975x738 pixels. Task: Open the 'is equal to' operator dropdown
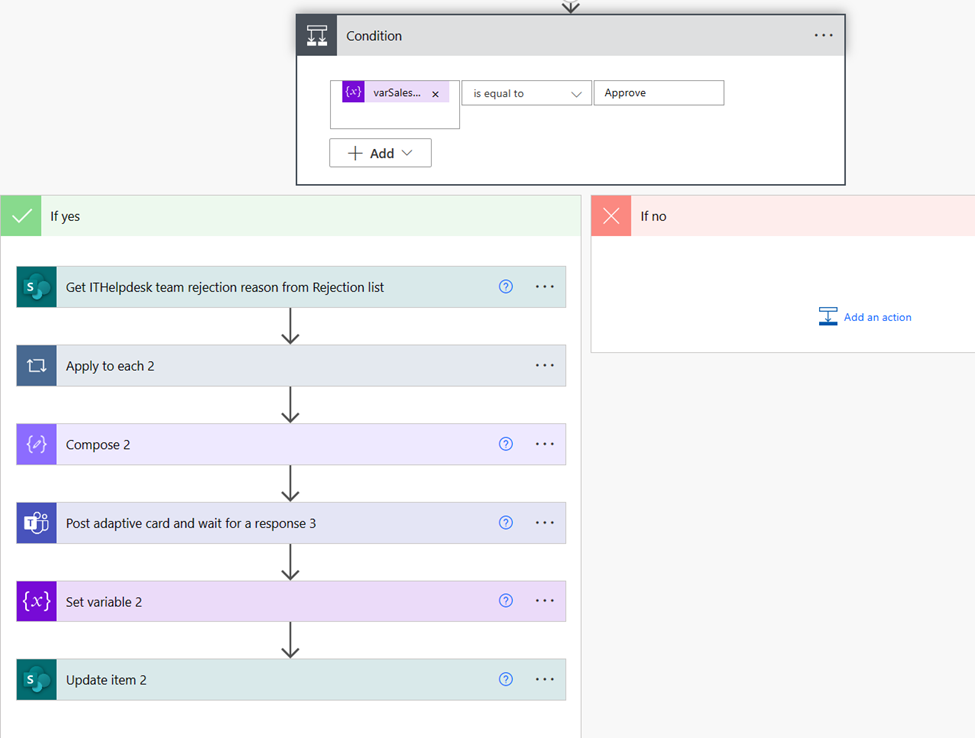526,93
